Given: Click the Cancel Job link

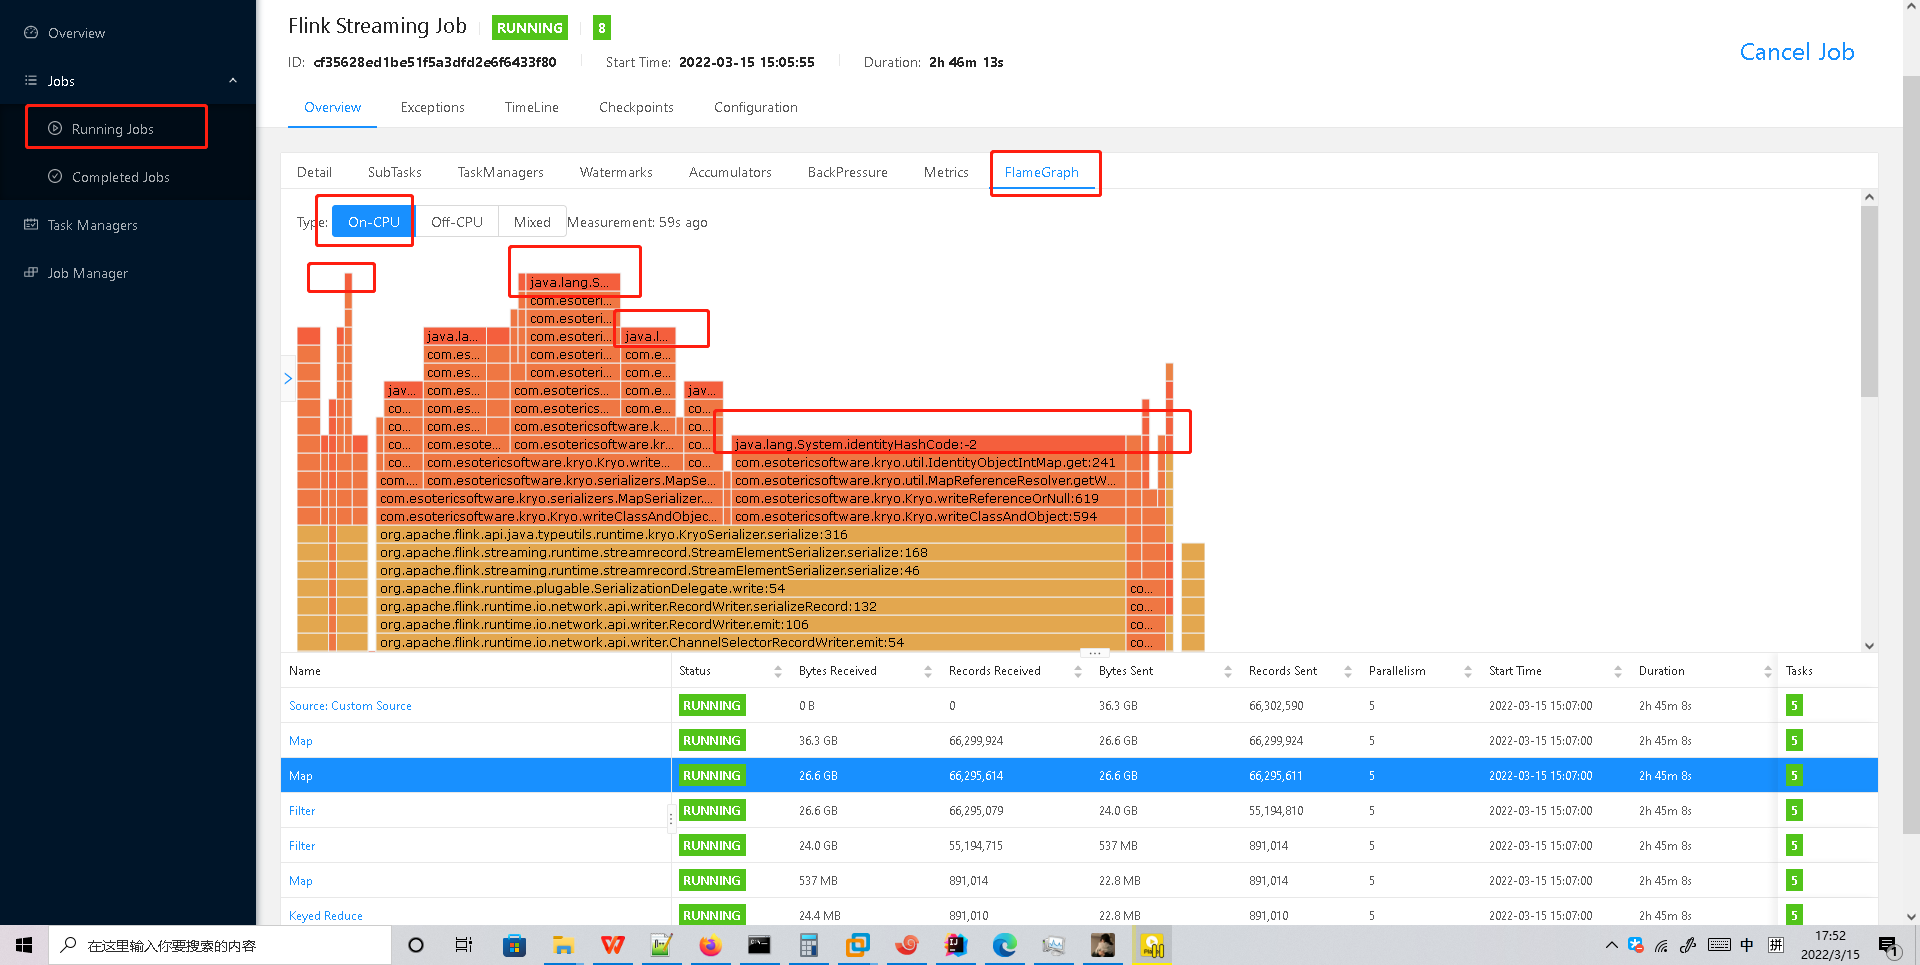Looking at the screenshot, I should click(x=1796, y=52).
